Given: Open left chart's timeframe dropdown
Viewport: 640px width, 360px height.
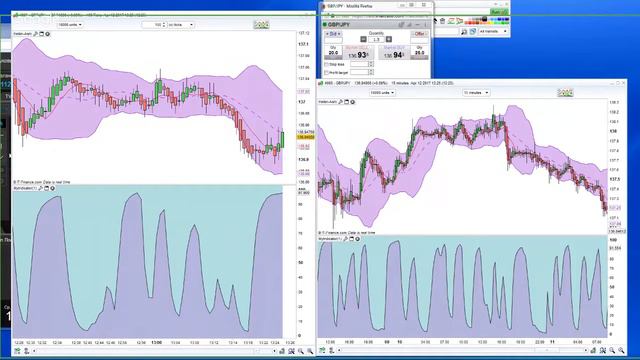Looking at the screenshot, I should pos(181,25).
